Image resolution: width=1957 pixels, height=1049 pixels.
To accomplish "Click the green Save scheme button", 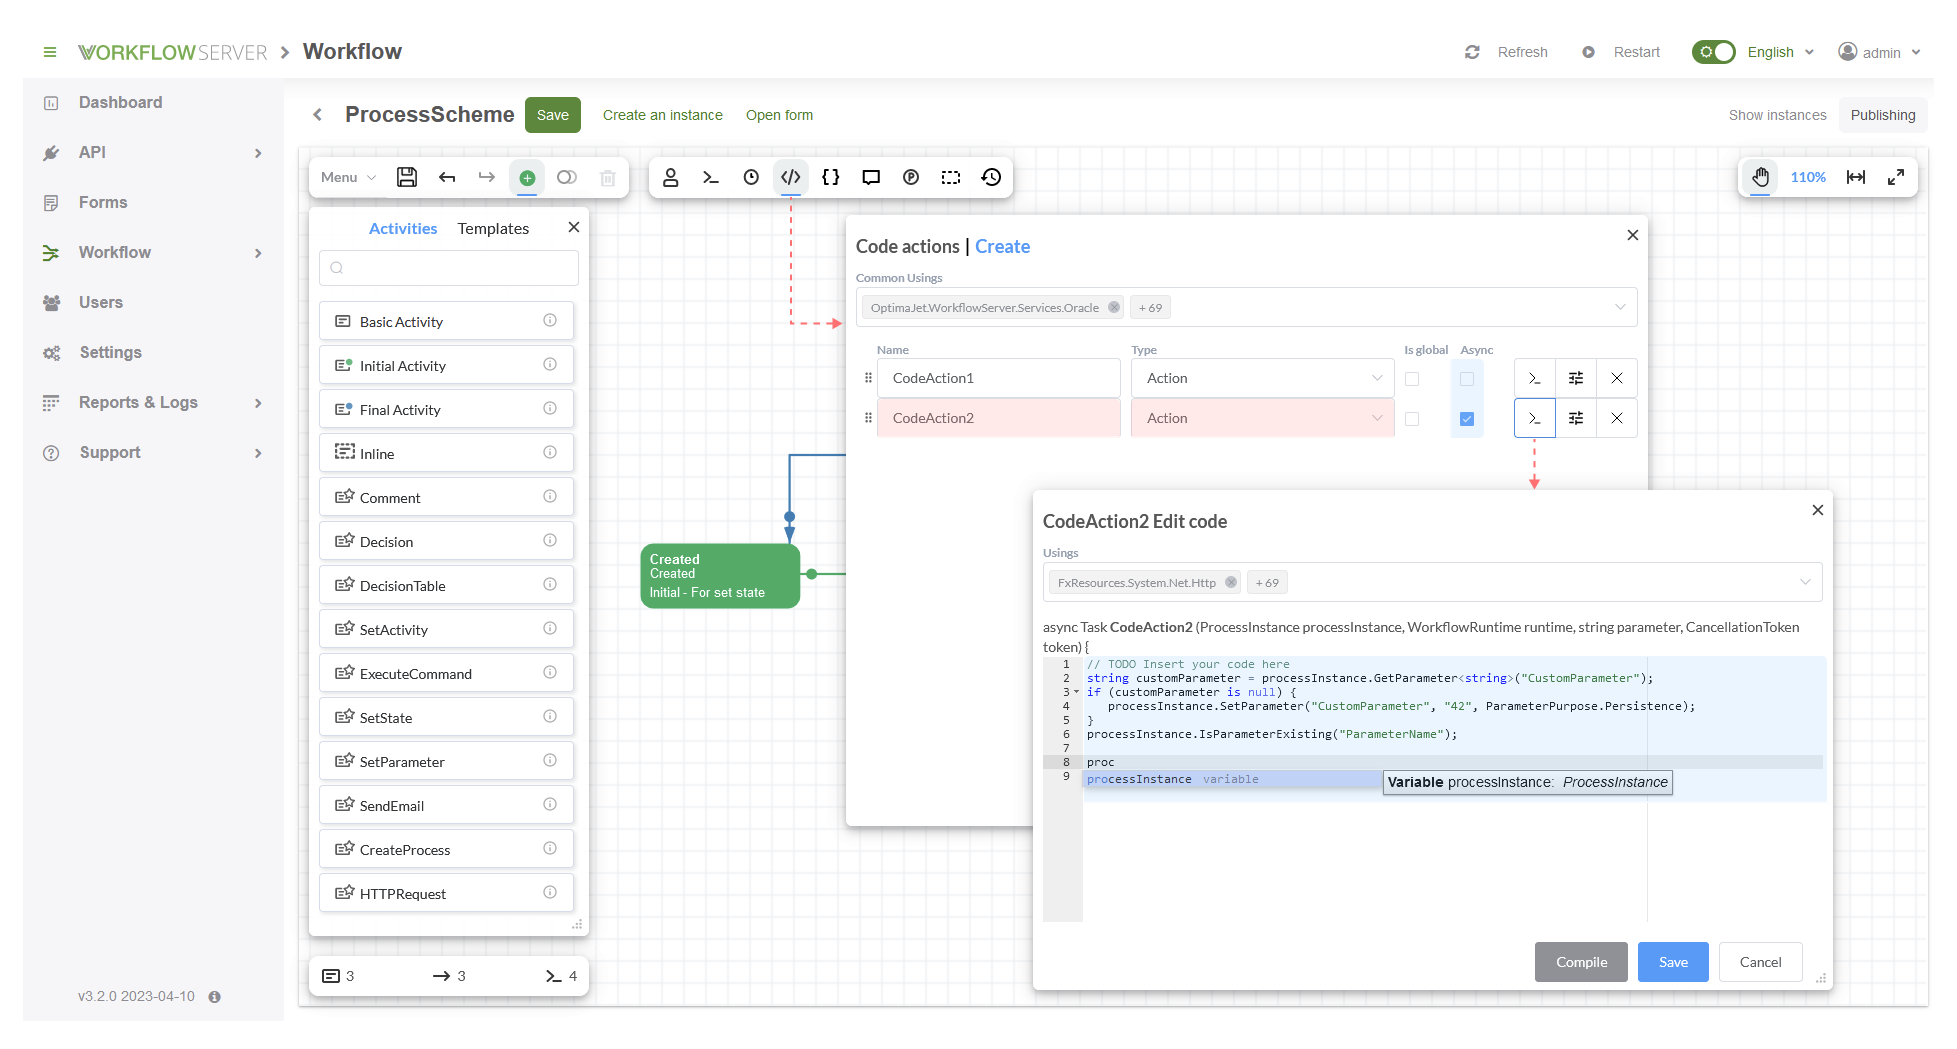I will 552,115.
